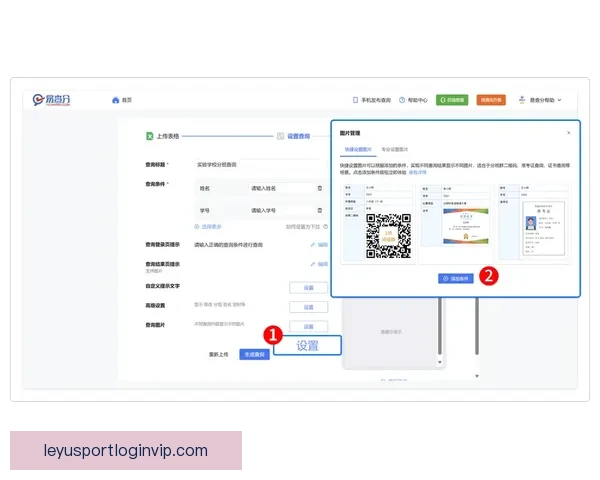Image resolution: width=600 pixels, height=480 pixels.
Task: Click the Excel icon beside 上传表格
Action: click(150, 136)
